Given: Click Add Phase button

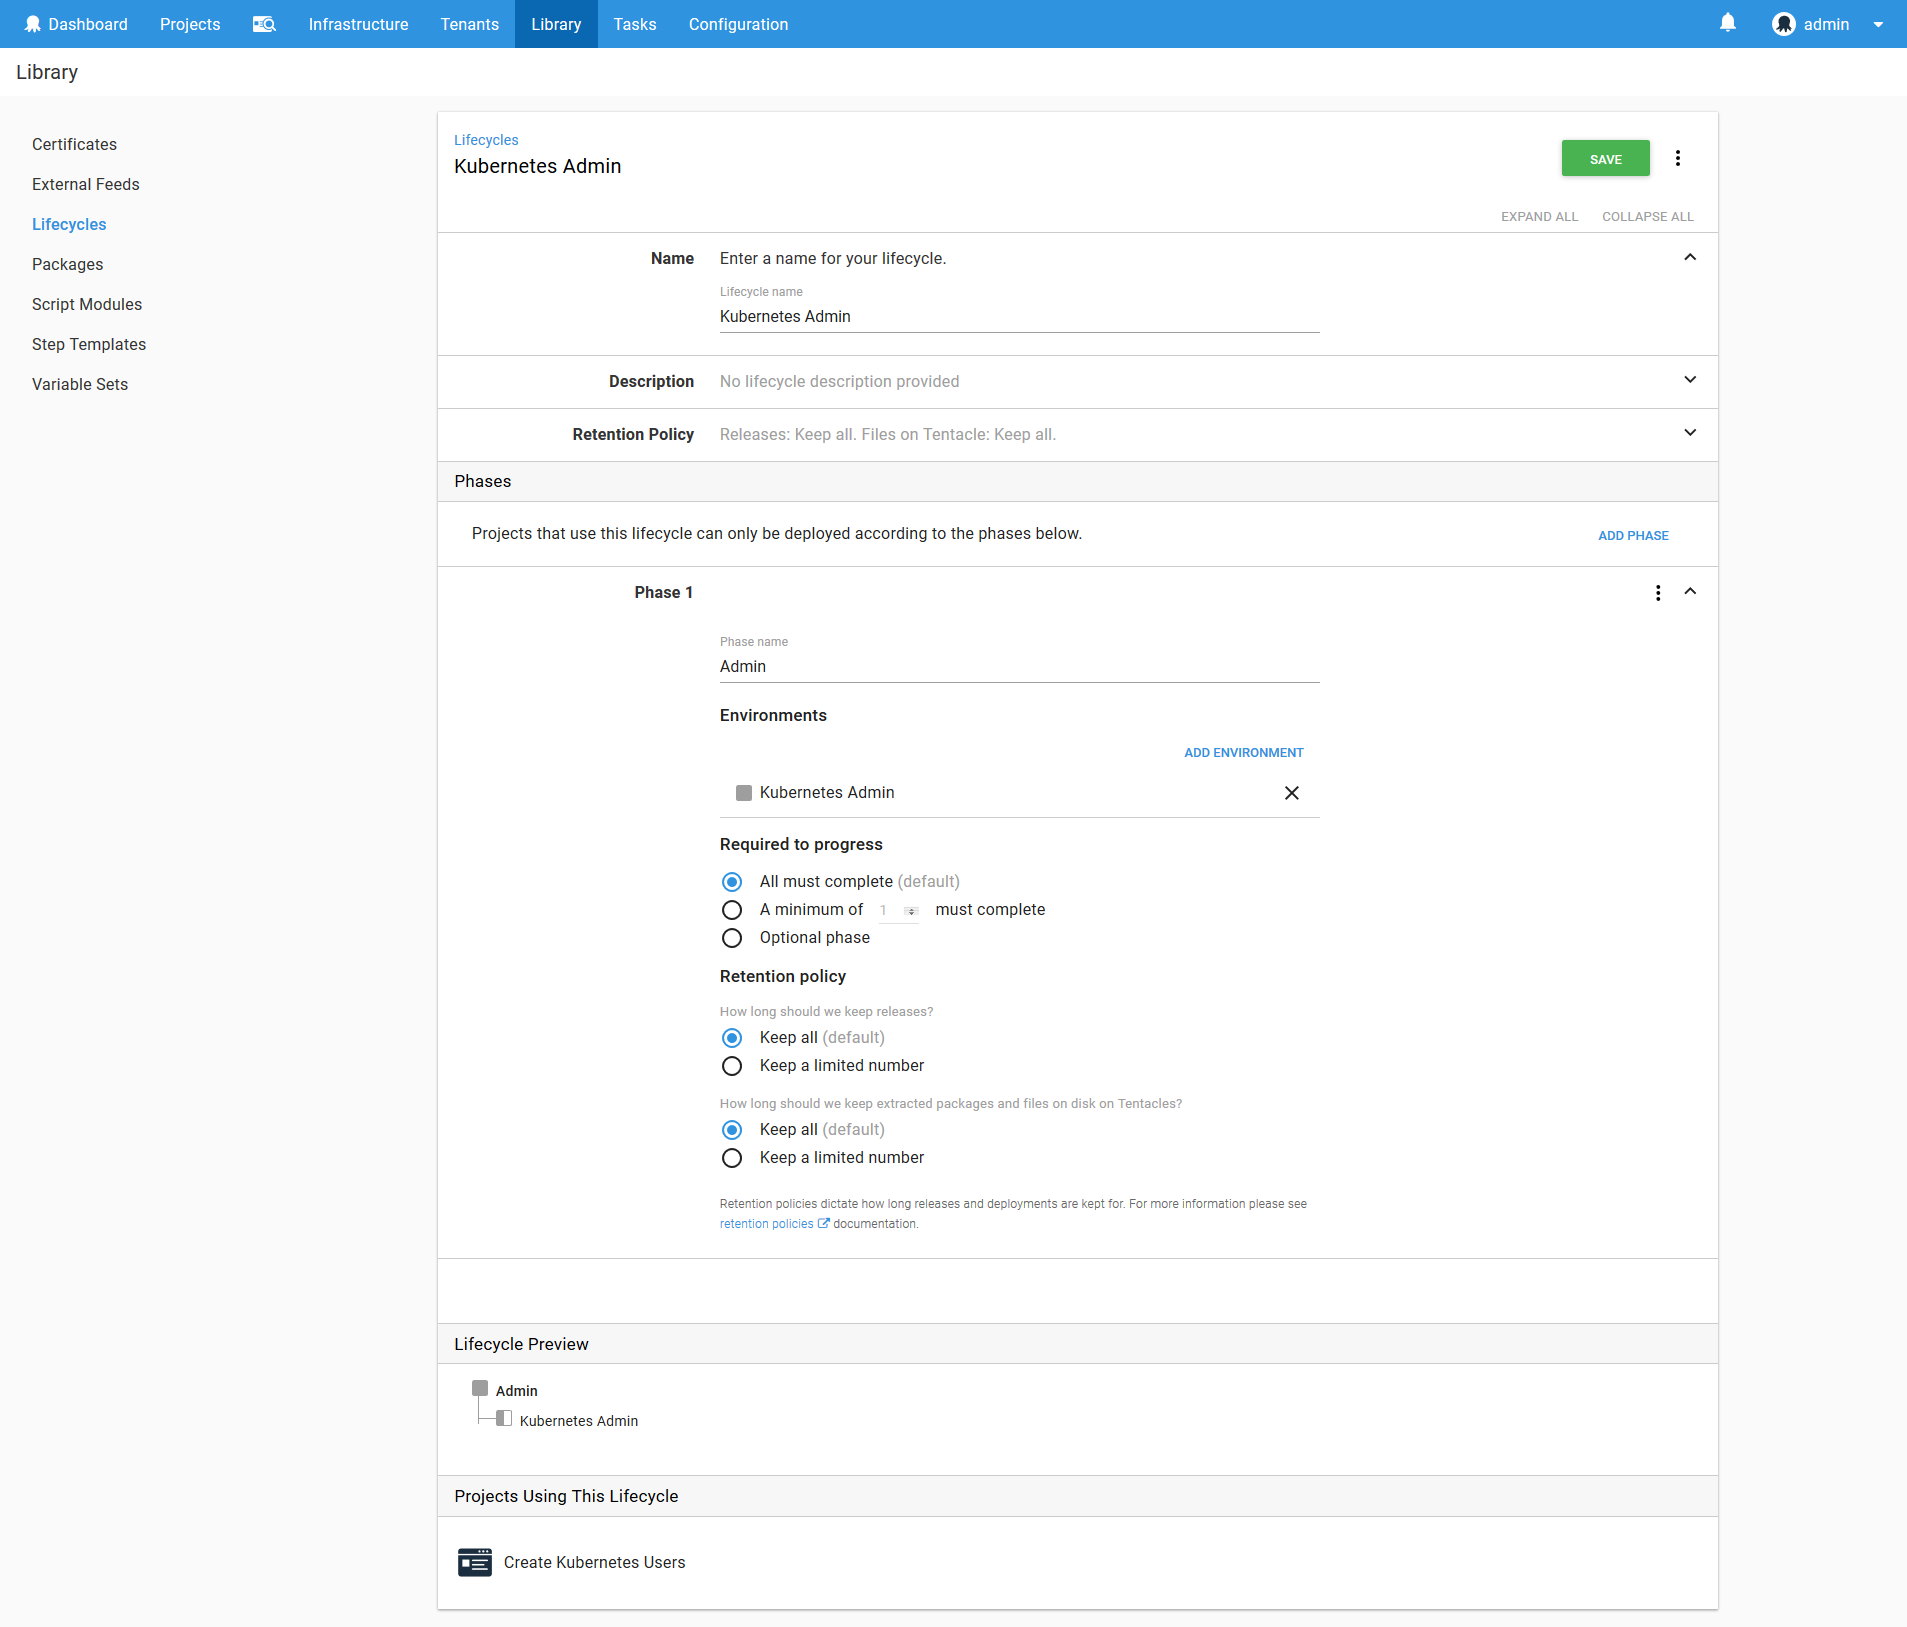Looking at the screenshot, I should 1632,535.
